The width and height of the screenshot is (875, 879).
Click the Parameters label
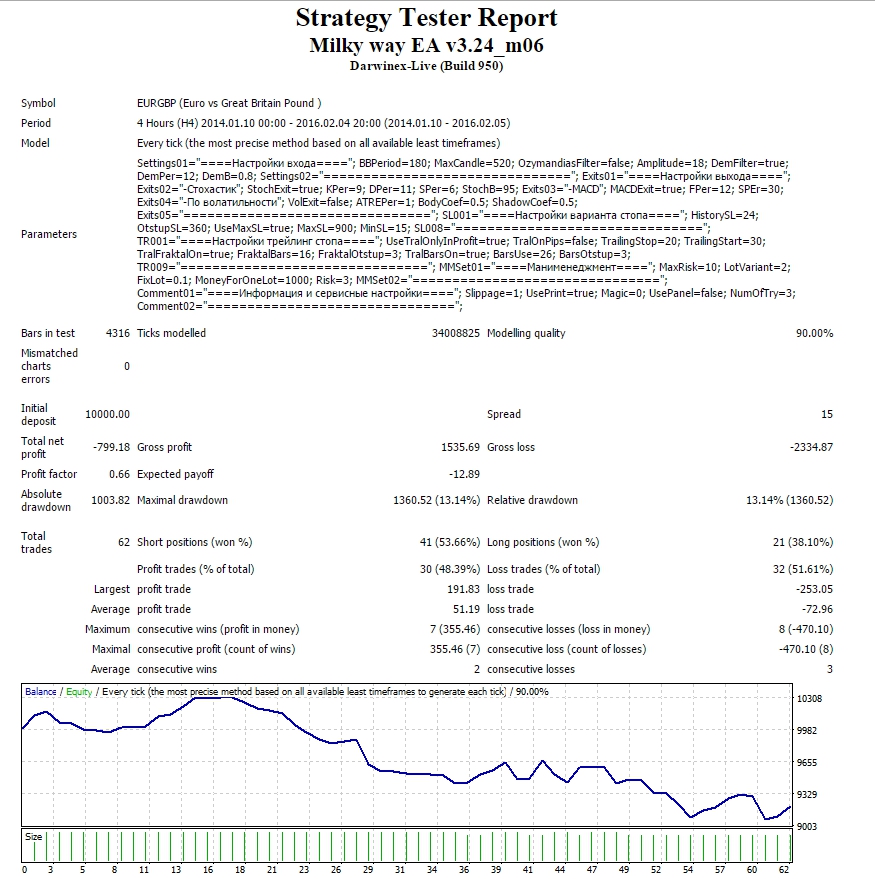(49, 234)
